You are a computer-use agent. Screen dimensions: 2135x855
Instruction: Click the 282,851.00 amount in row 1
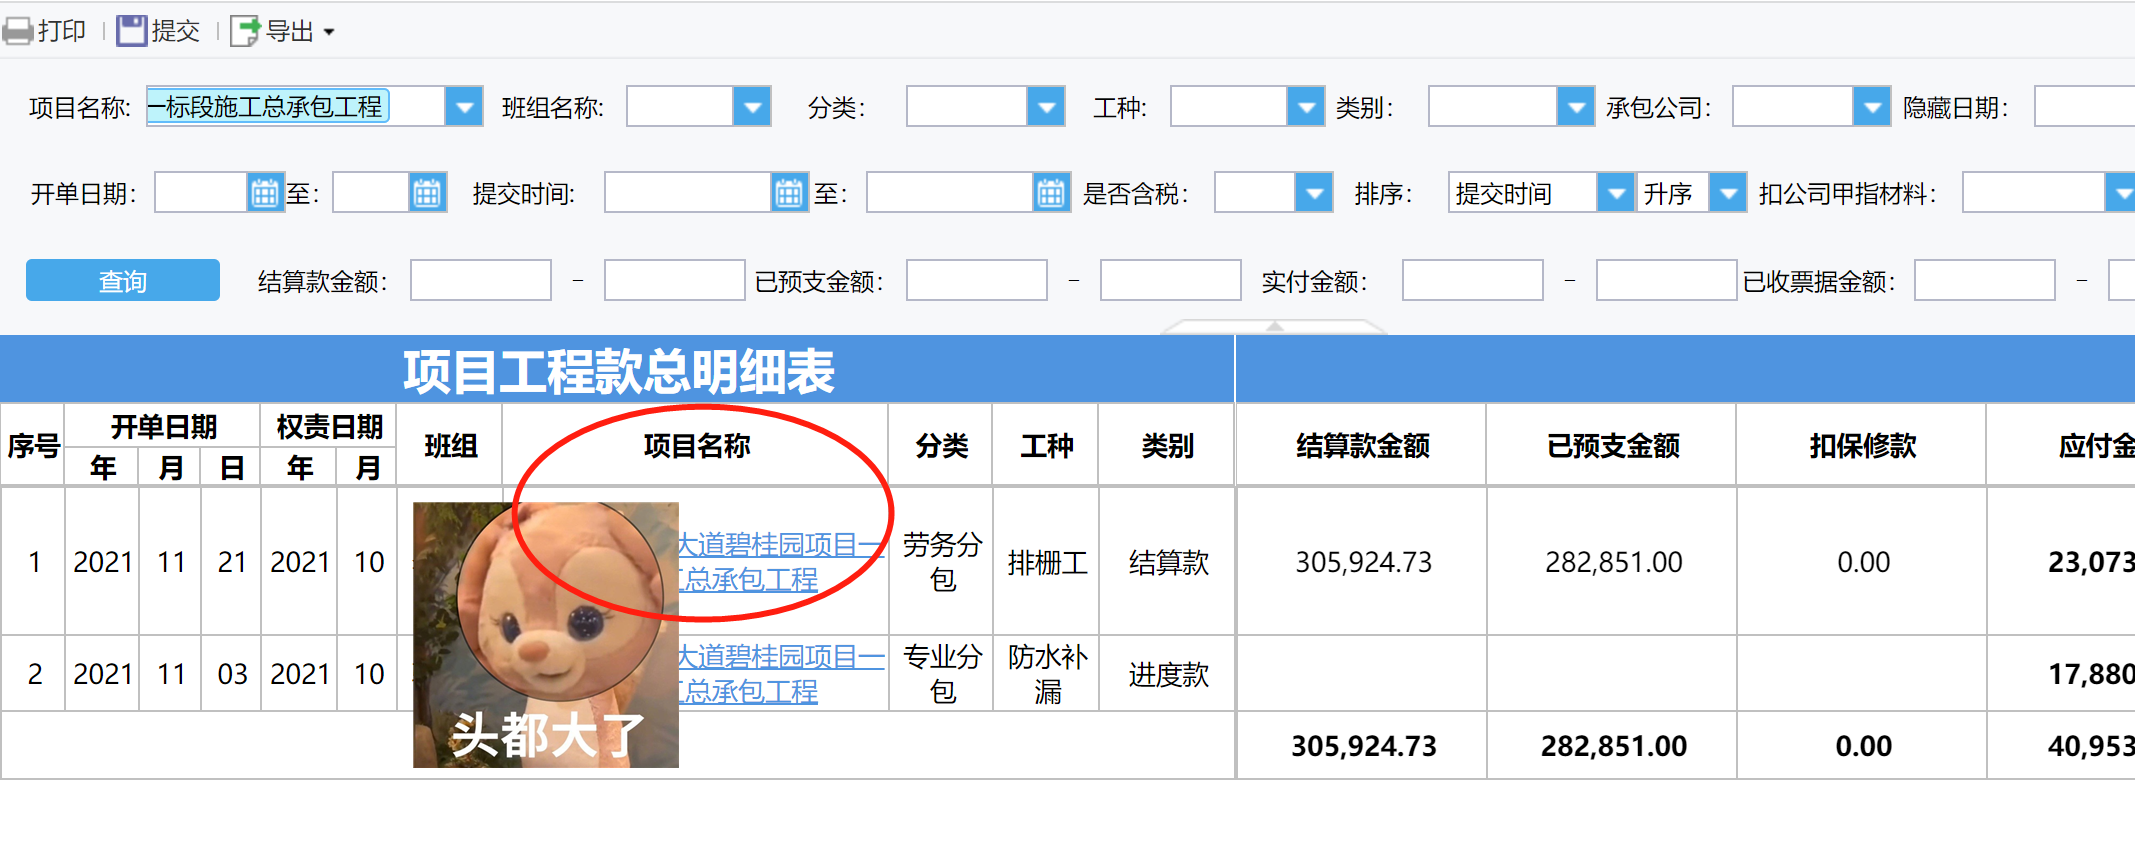click(x=1613, y=562)
